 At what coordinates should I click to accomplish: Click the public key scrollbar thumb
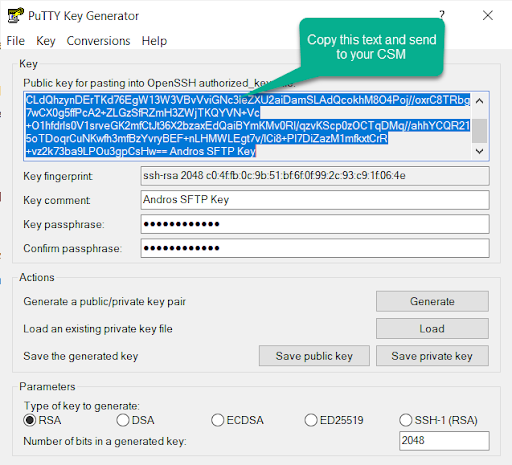click(x=480, y=131)
